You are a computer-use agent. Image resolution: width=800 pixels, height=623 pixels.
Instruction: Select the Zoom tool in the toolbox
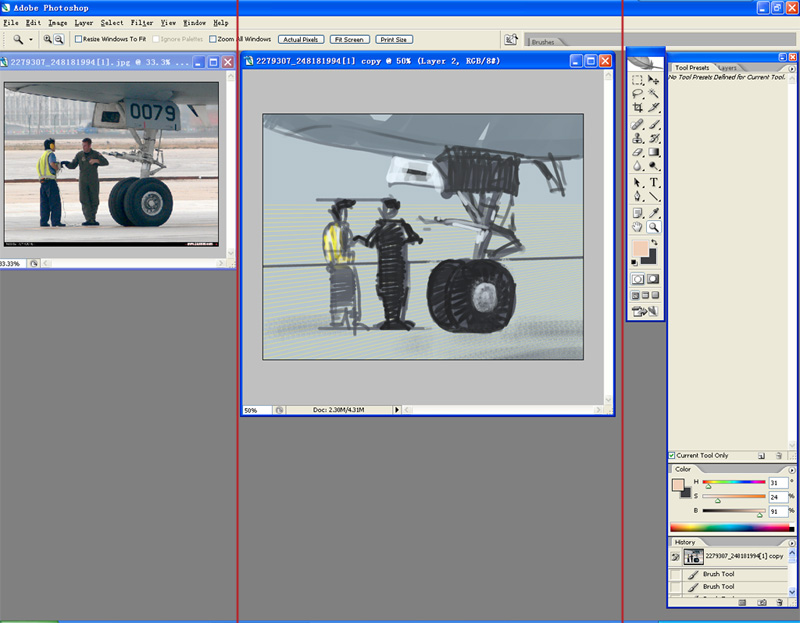654,228
